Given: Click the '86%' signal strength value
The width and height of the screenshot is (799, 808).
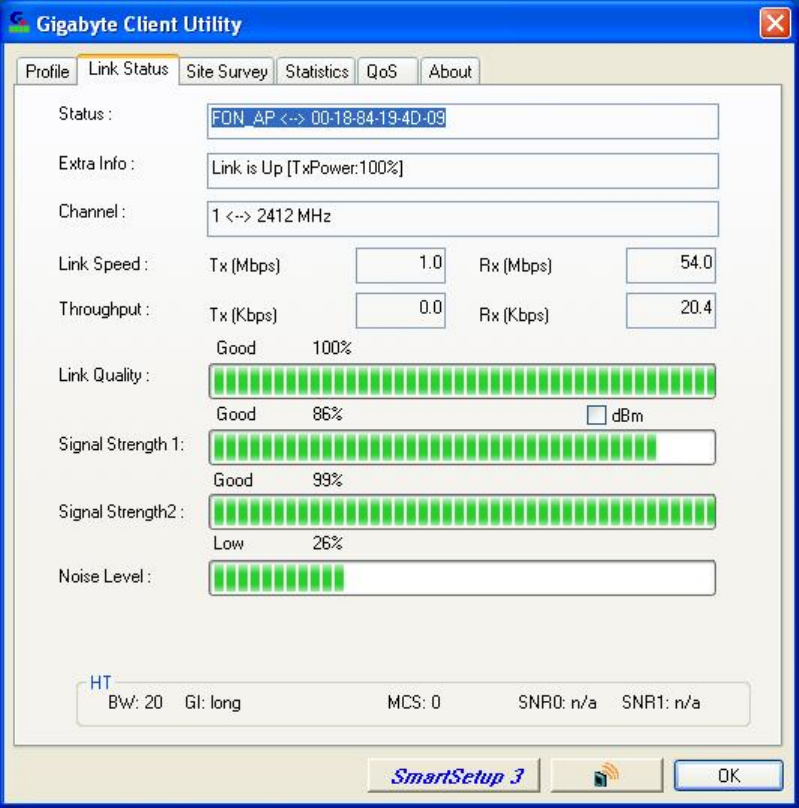Looking at the screenshot, I should (x=328, y=414).
